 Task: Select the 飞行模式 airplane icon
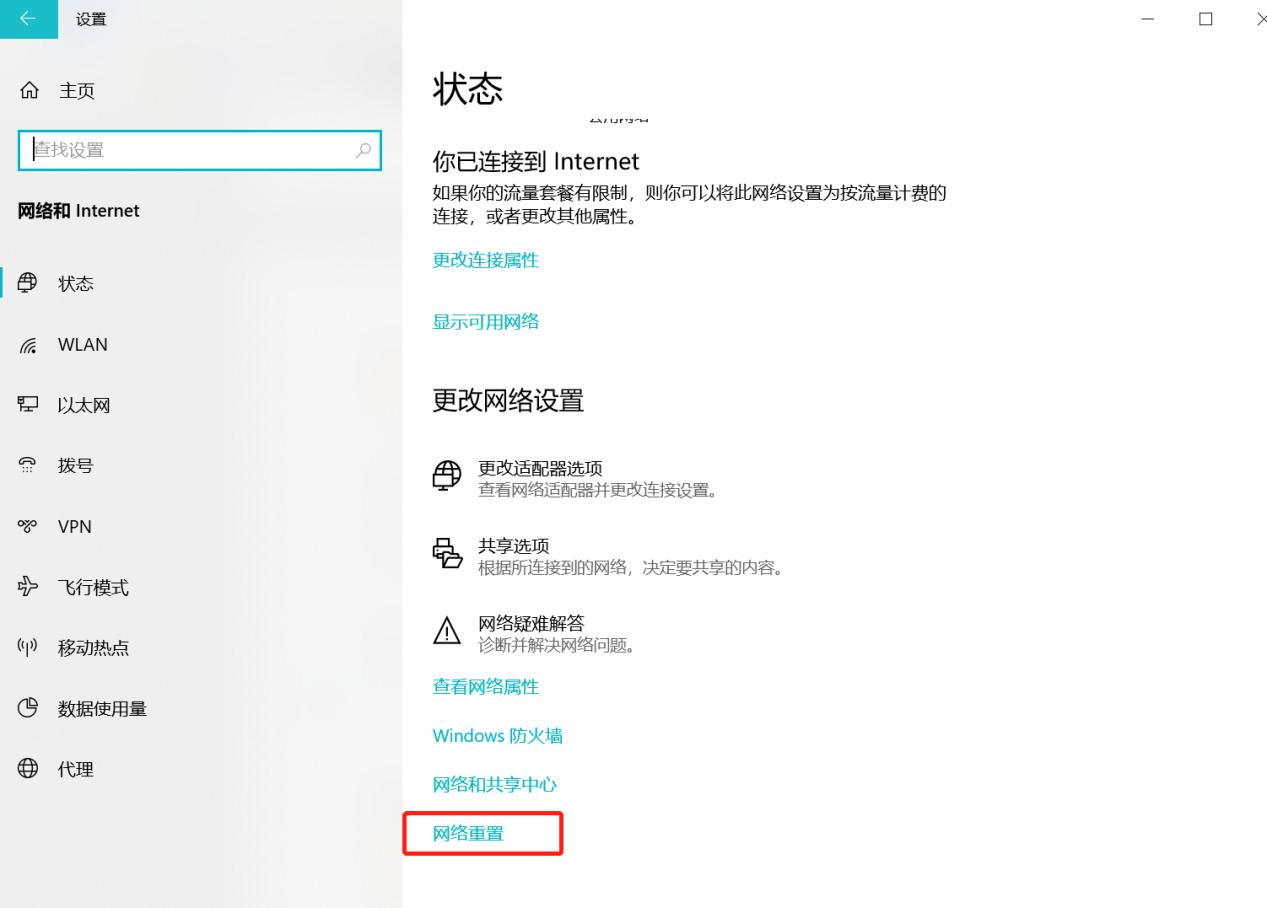pos(30,587)
